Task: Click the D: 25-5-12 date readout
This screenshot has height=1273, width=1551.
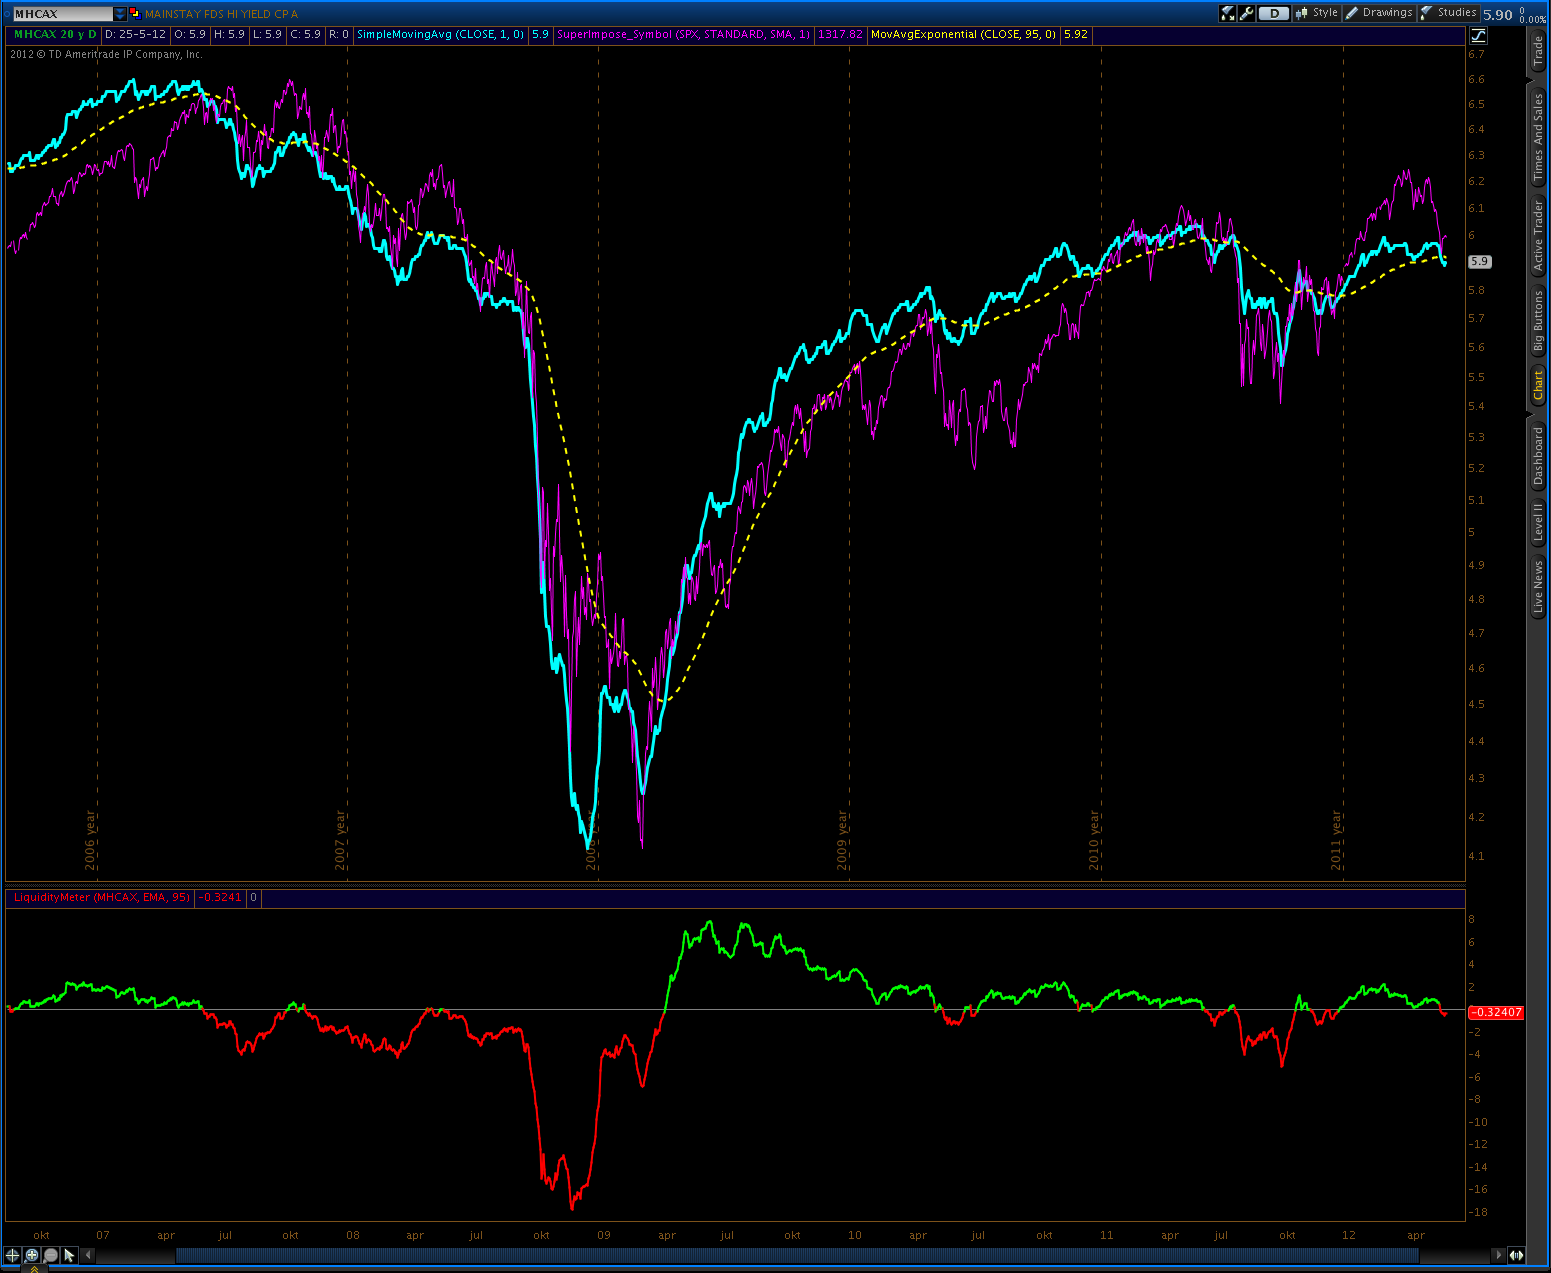Action: coord(135,34)
